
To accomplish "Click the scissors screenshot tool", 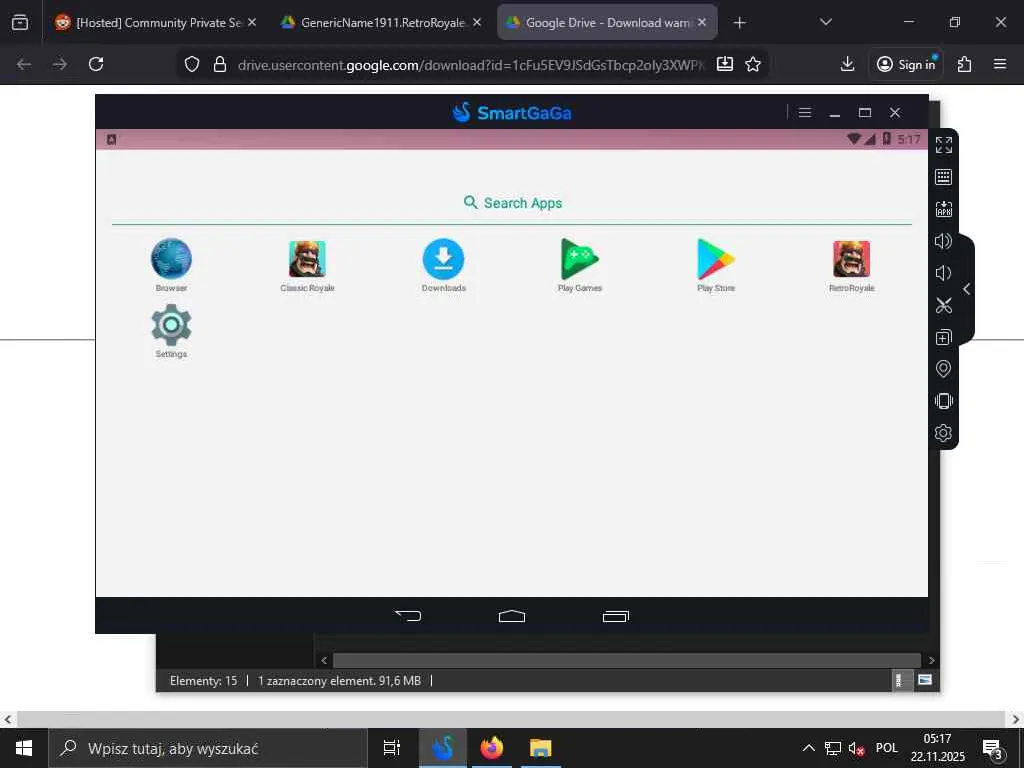I will [944, 305].
